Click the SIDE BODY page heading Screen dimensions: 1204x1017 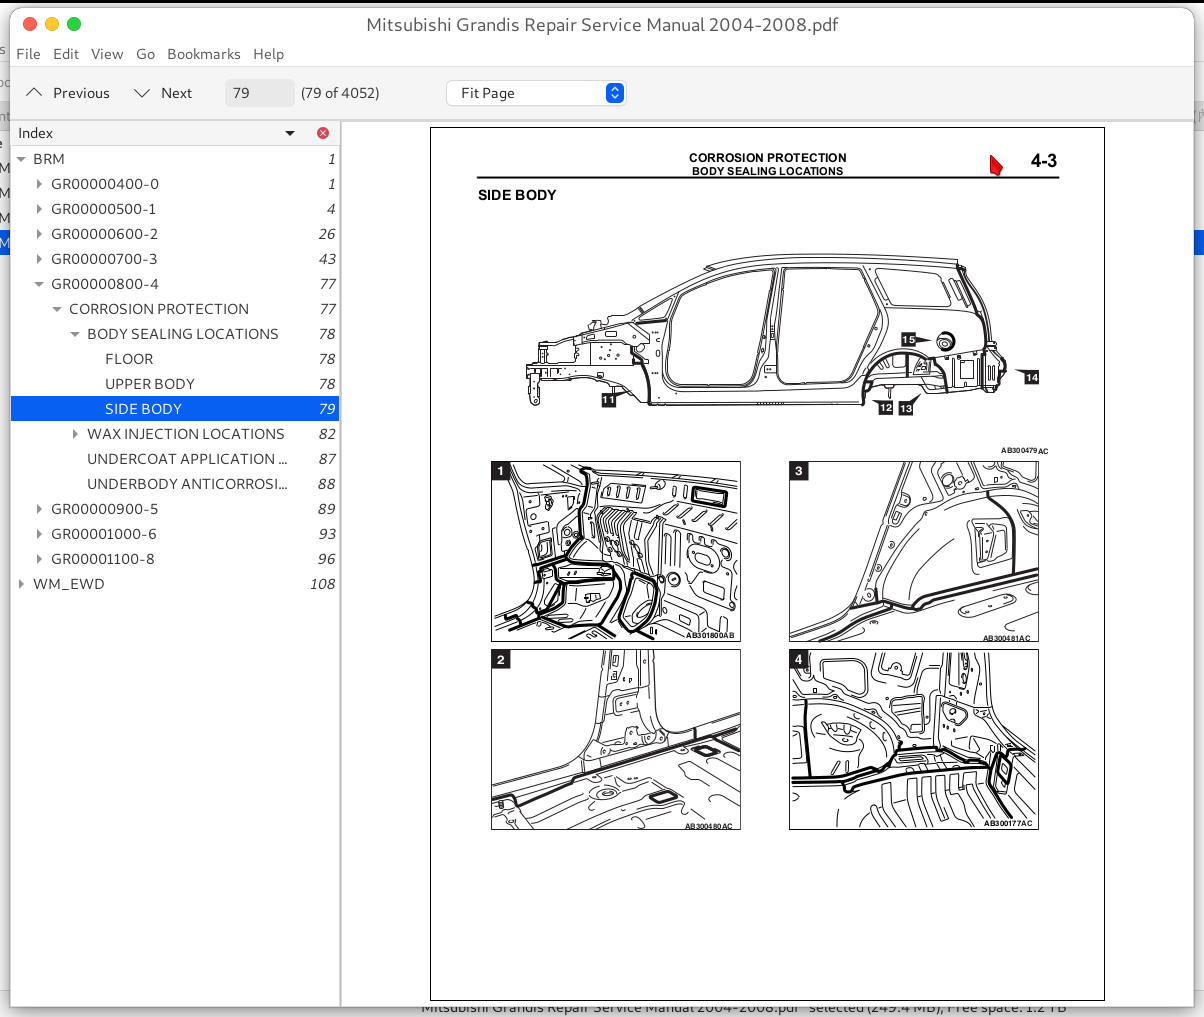coord(517,195)
